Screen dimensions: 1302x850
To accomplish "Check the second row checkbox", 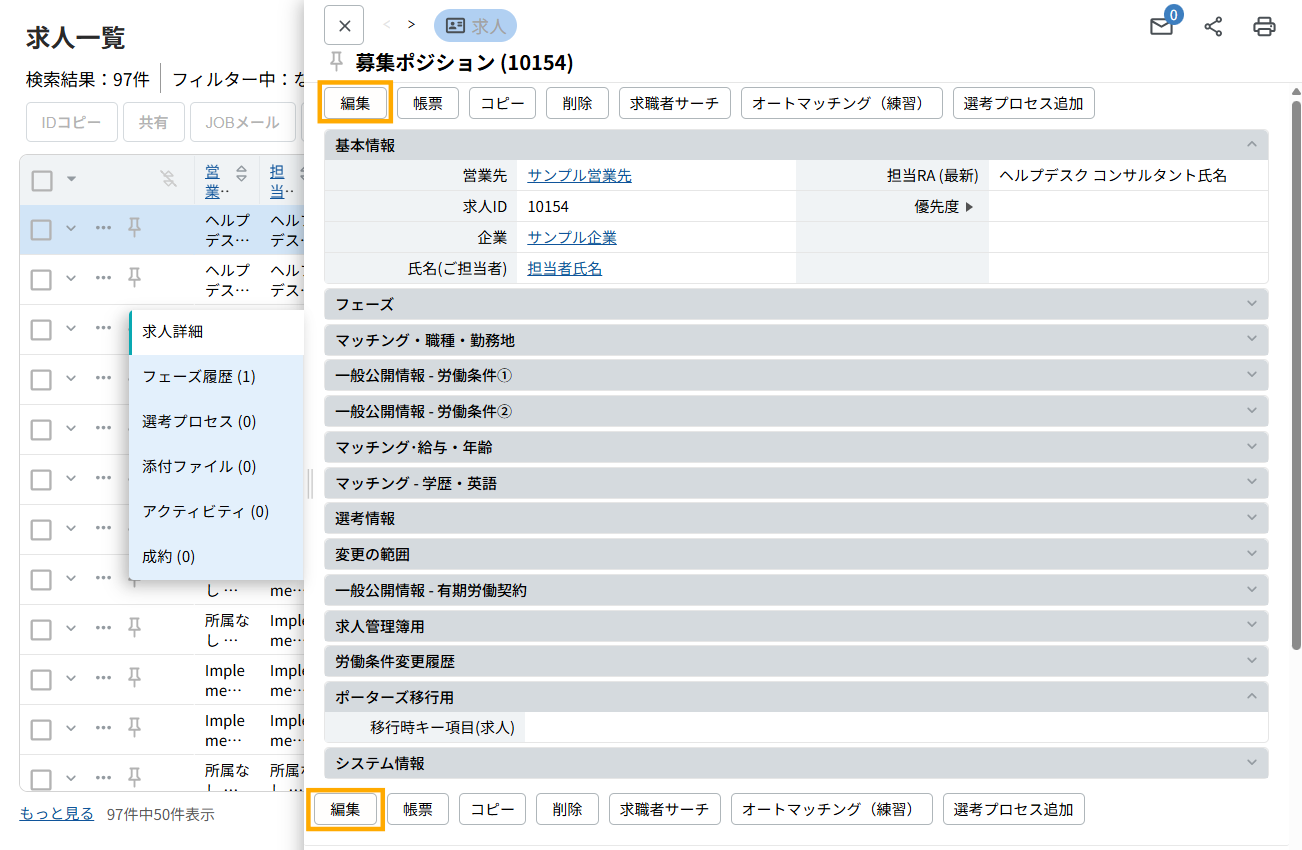I will (41, 280).
